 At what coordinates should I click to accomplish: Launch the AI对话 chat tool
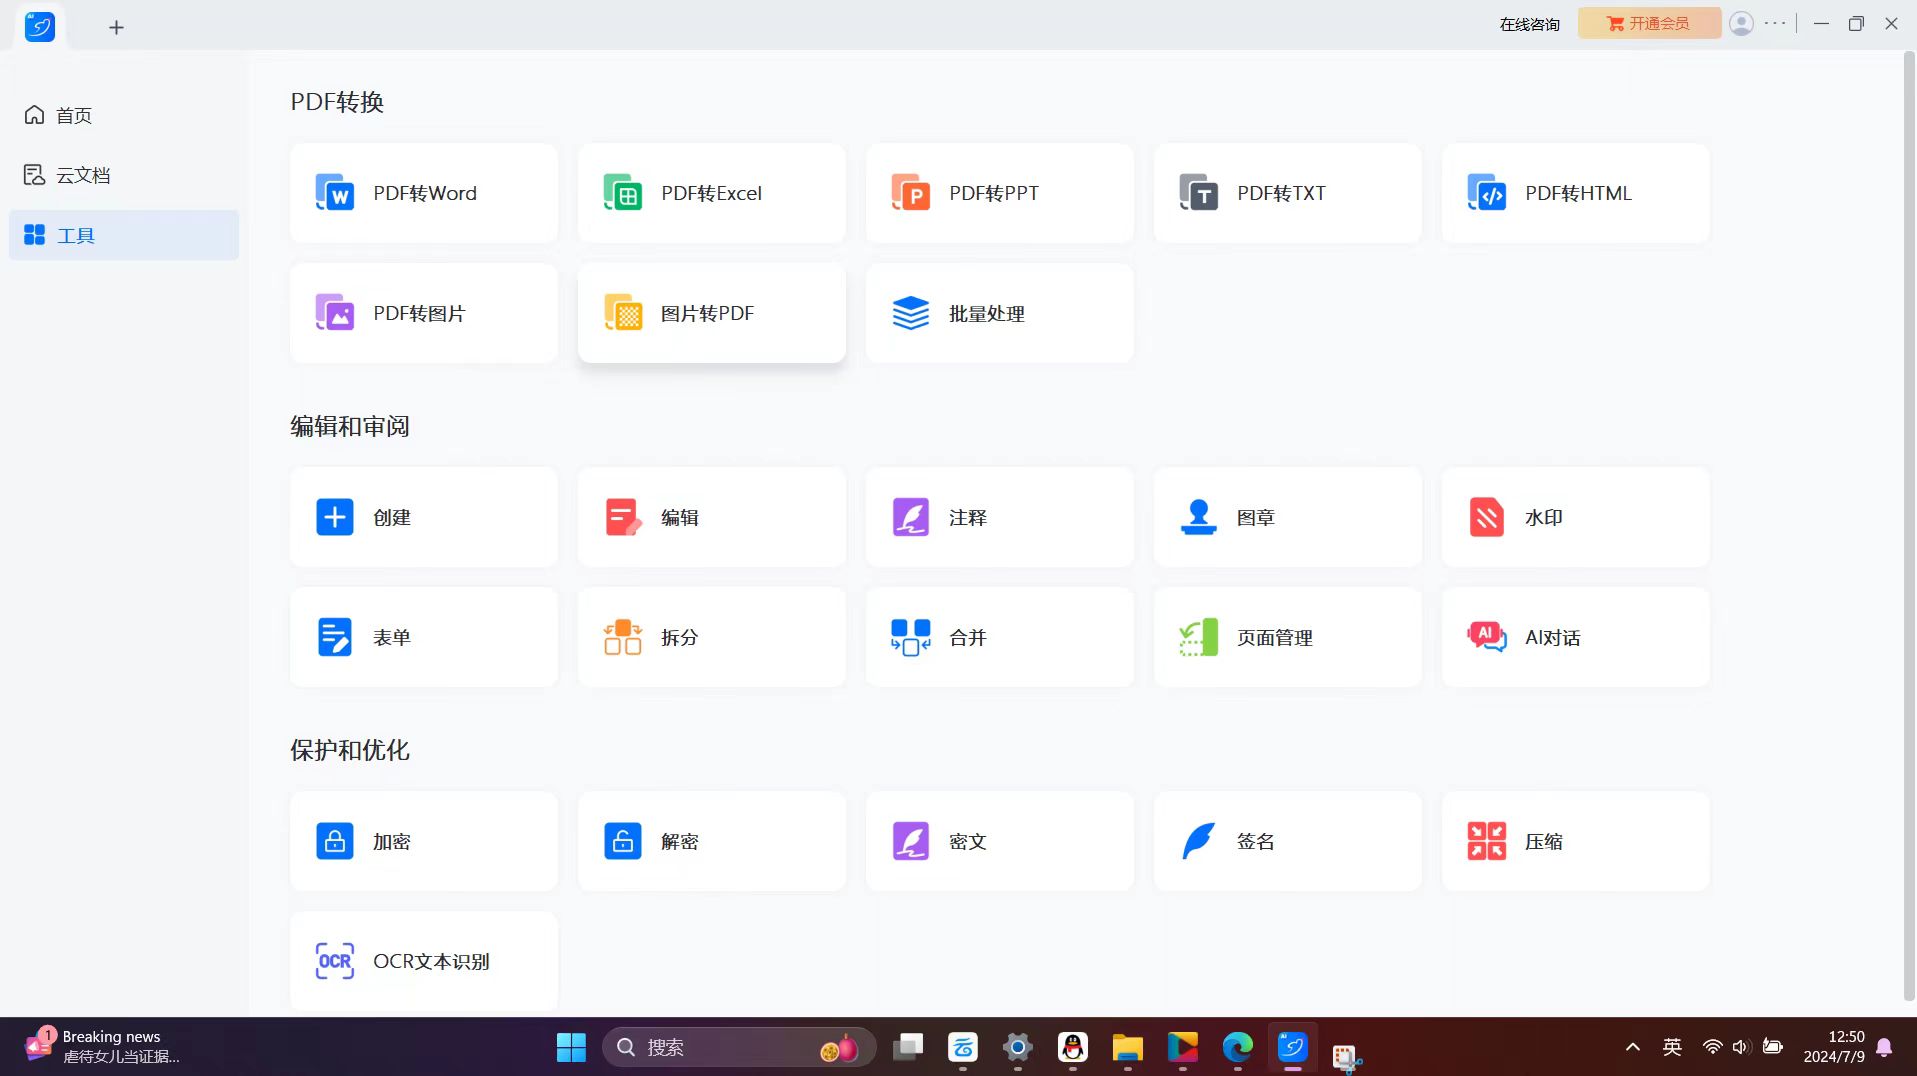[1575, 637]
